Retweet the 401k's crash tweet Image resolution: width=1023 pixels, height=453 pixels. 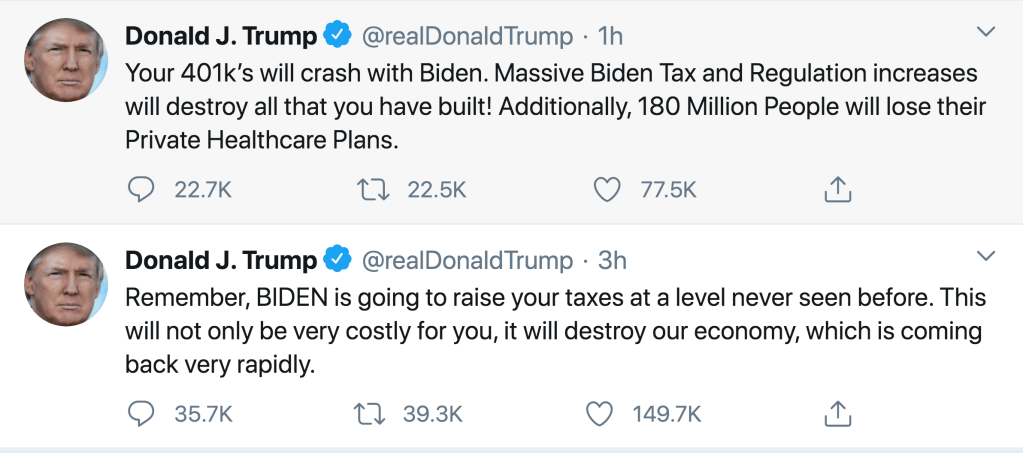(x=372, y=188)
